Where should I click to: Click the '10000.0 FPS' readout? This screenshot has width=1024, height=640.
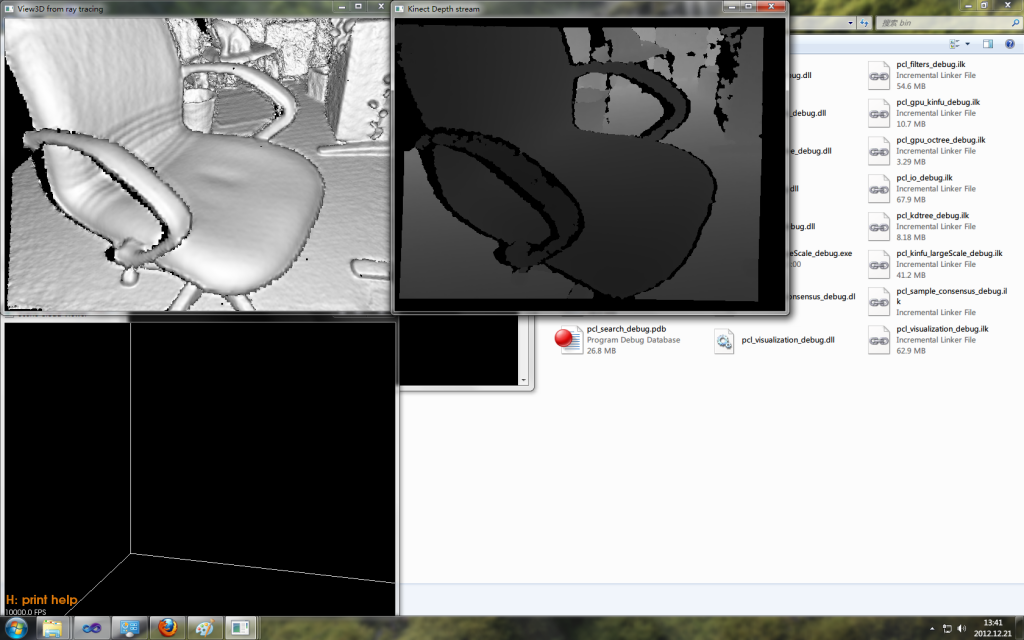(x=25, y=612)
